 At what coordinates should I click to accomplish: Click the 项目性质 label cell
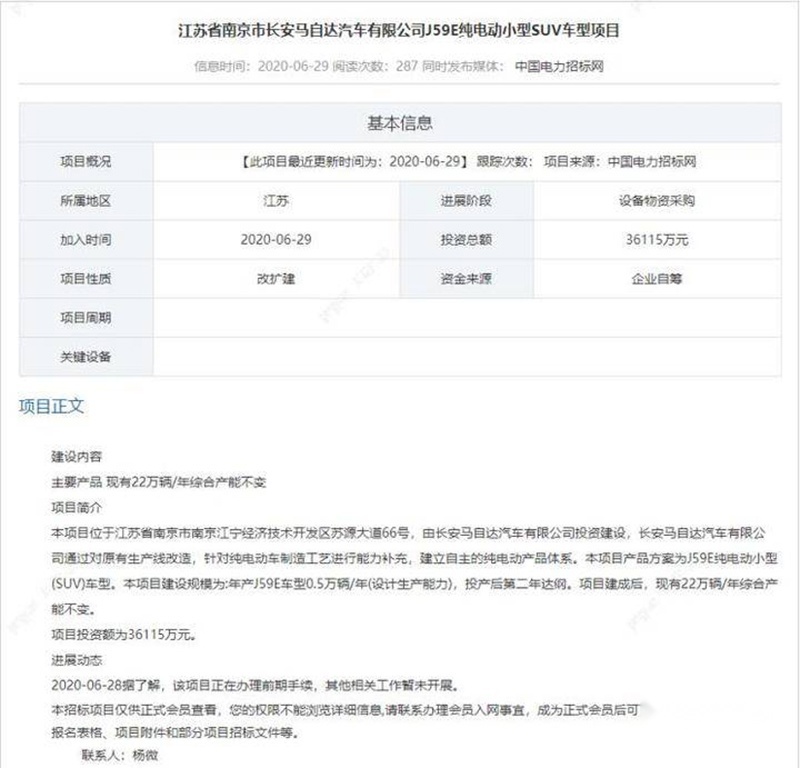[x=86, y=279]
